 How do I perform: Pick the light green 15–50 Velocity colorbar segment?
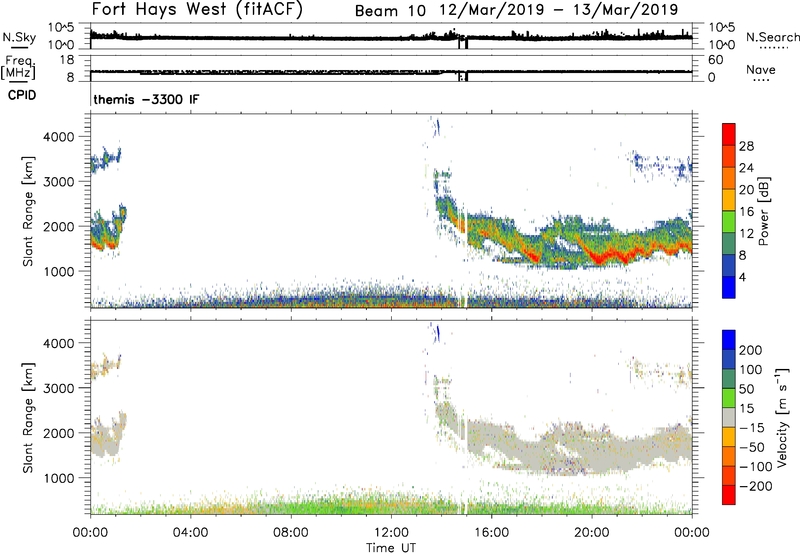point(729,398)
